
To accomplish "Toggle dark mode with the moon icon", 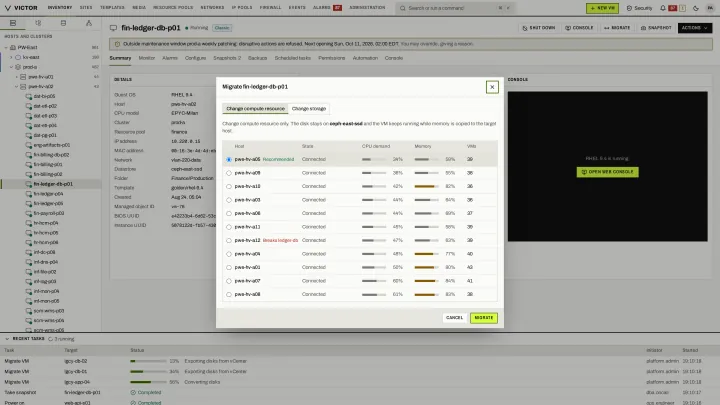I will click(x=696, y=8).
